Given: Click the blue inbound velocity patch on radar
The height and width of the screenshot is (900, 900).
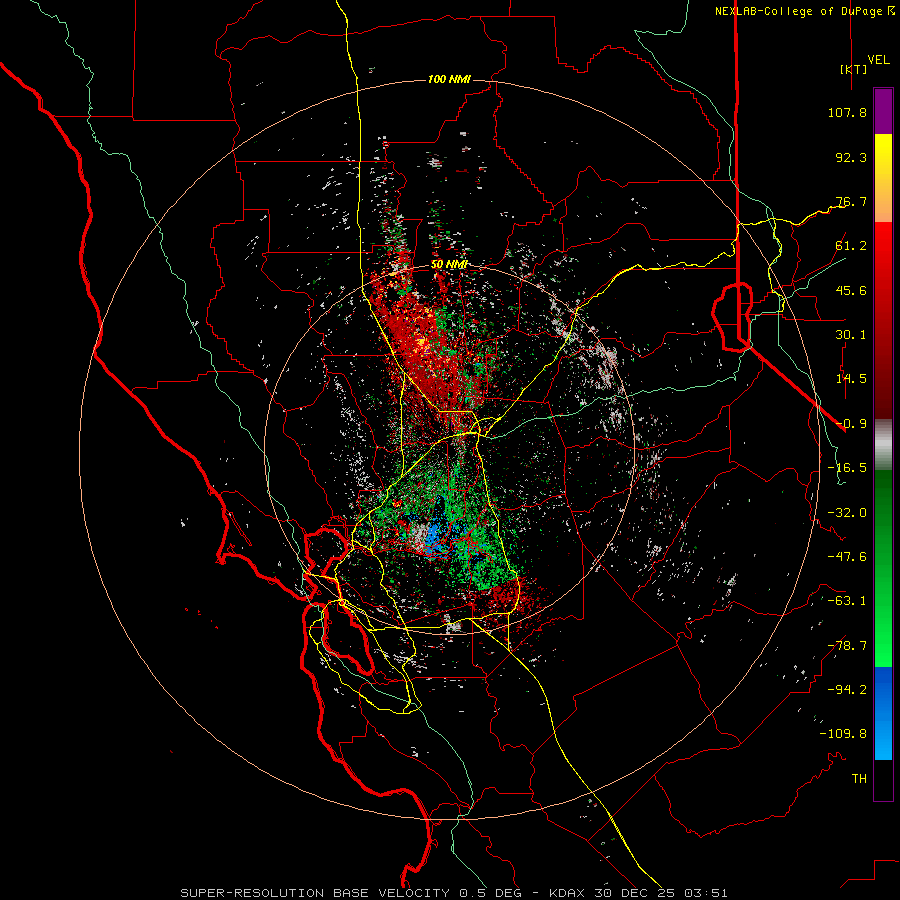Looking at the screenshot, I should point(435,533).
